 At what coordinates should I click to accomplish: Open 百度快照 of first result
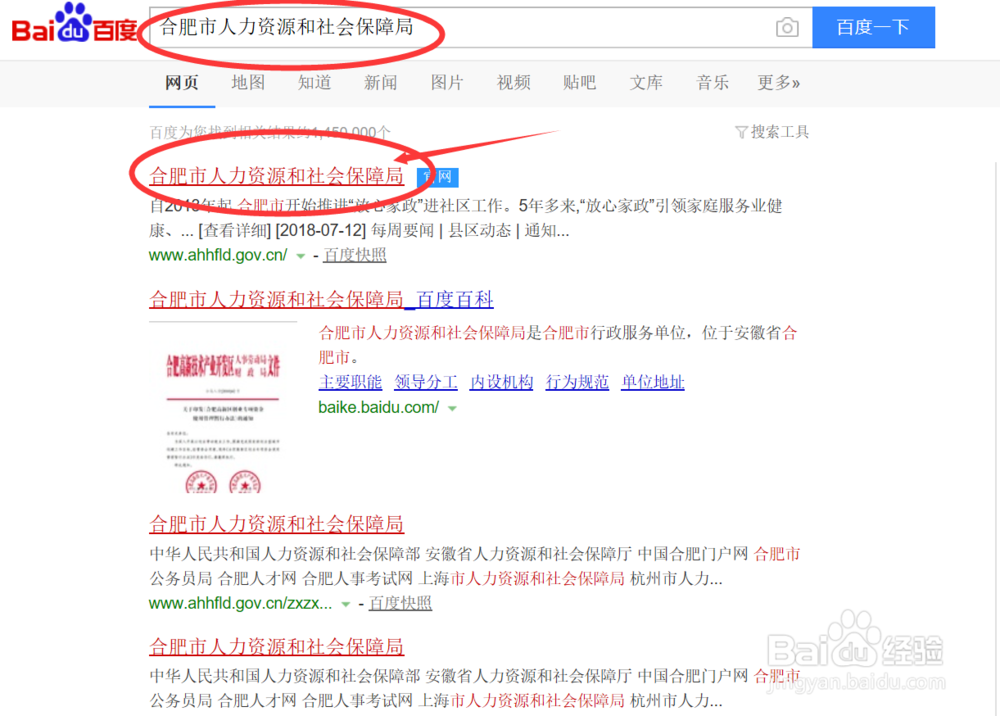click(355, 255)
